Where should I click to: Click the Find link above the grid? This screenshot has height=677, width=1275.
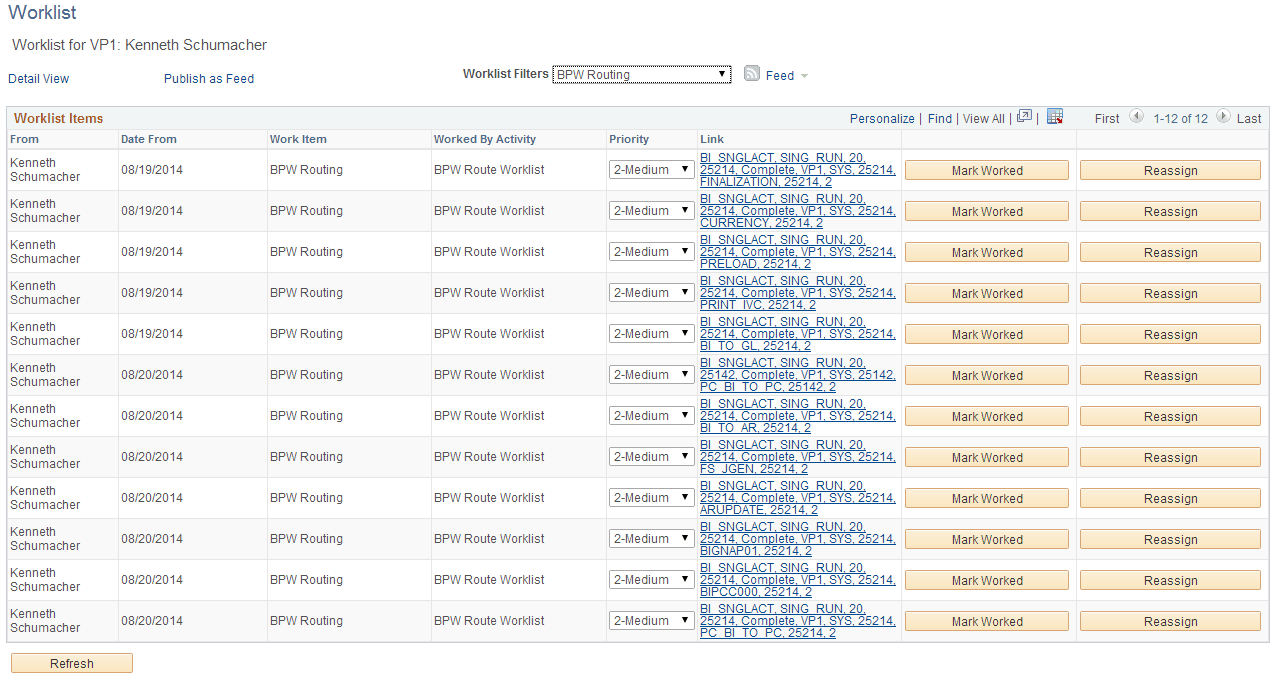[939, 118]
